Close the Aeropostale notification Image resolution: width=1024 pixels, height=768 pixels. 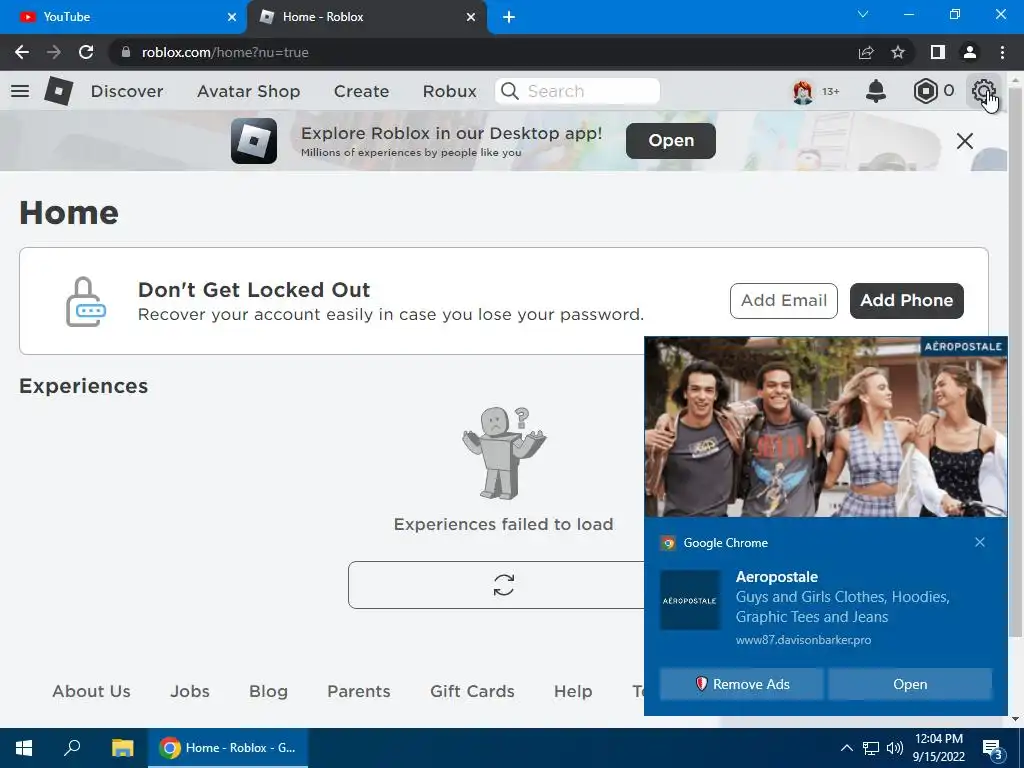coord(980,542)
